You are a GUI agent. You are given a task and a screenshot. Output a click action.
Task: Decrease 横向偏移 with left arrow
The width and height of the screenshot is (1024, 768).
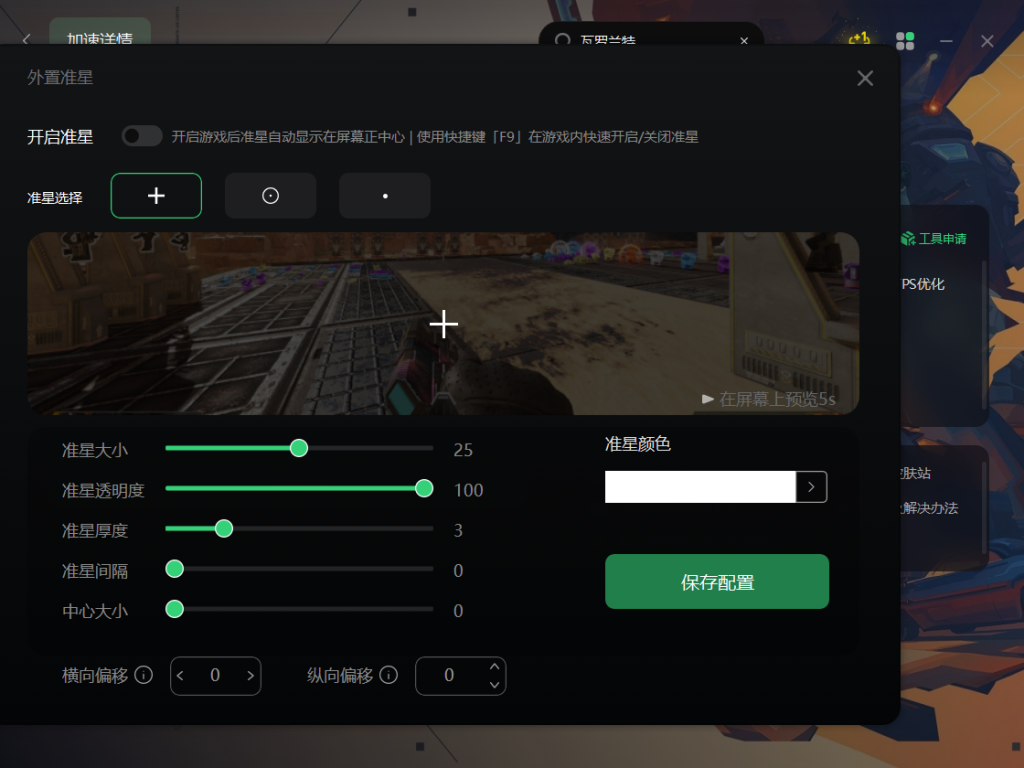[x=181, y=675]
